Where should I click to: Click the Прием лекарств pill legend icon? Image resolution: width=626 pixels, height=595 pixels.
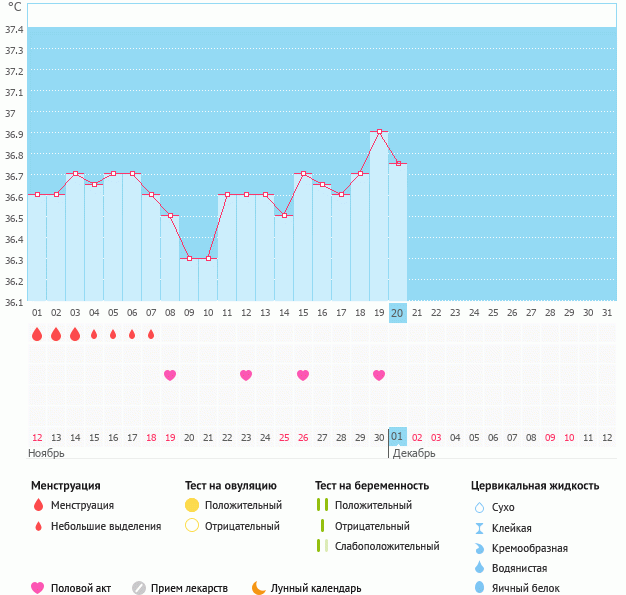click(x=139, y=588)
